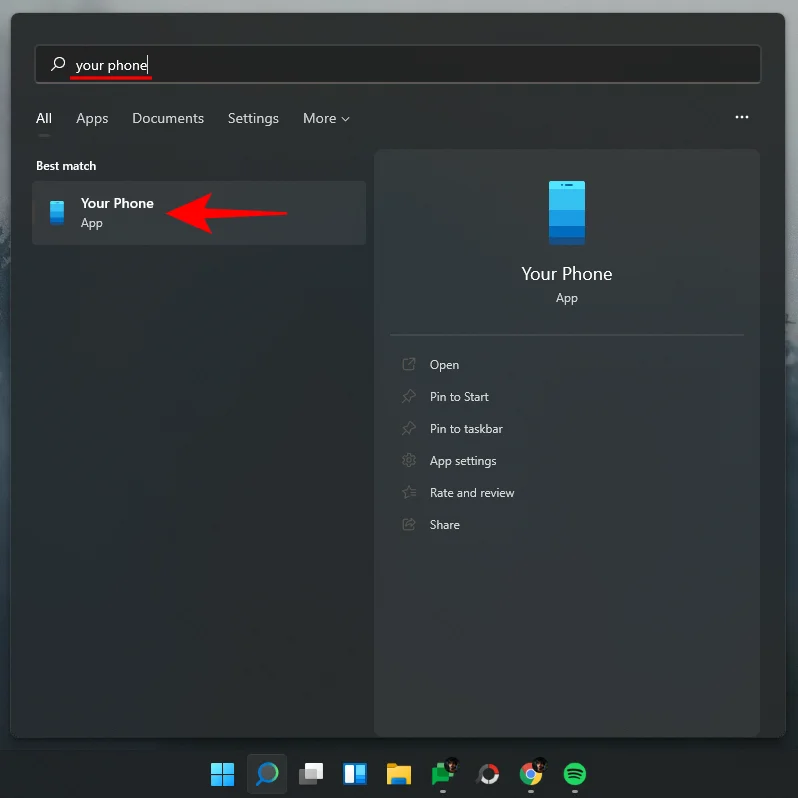This screenshot has width=798, height=798.
Task: Click the Best match heading
Action: pyautogui.click(x=66, y=166)
